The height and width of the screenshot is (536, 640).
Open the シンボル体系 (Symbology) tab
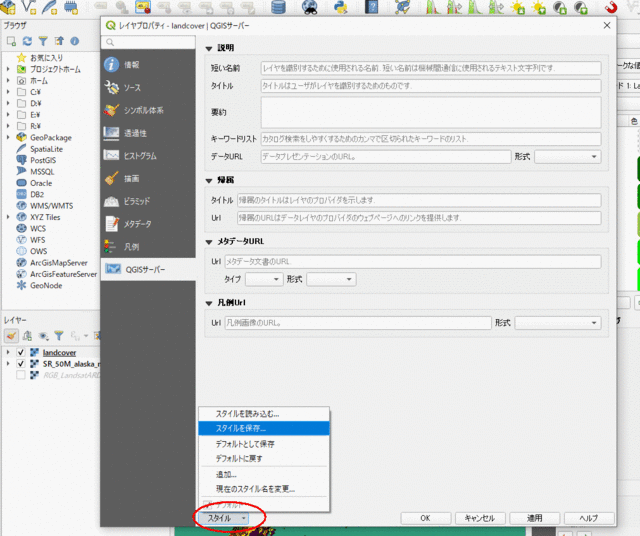pos(148,110)
